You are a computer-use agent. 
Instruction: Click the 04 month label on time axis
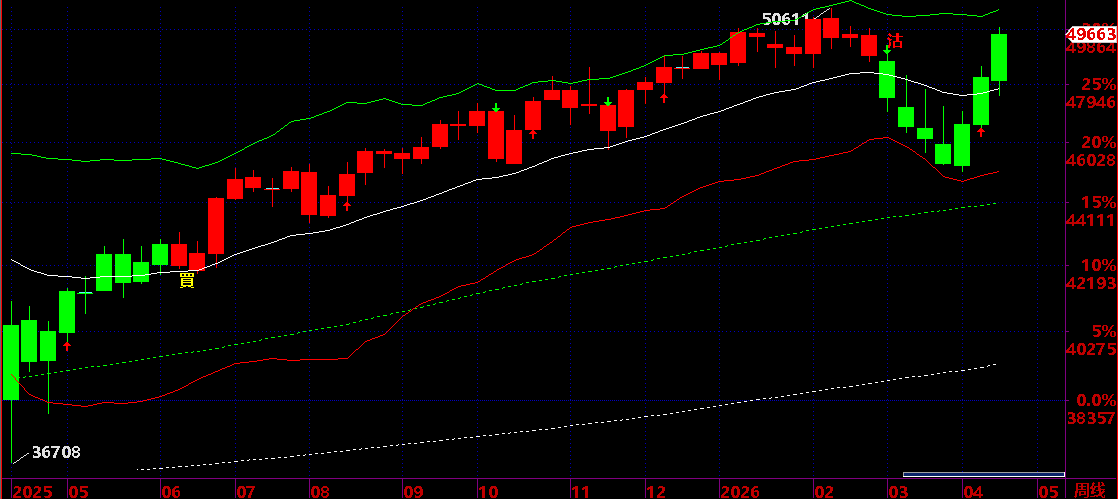pos(973,491)
